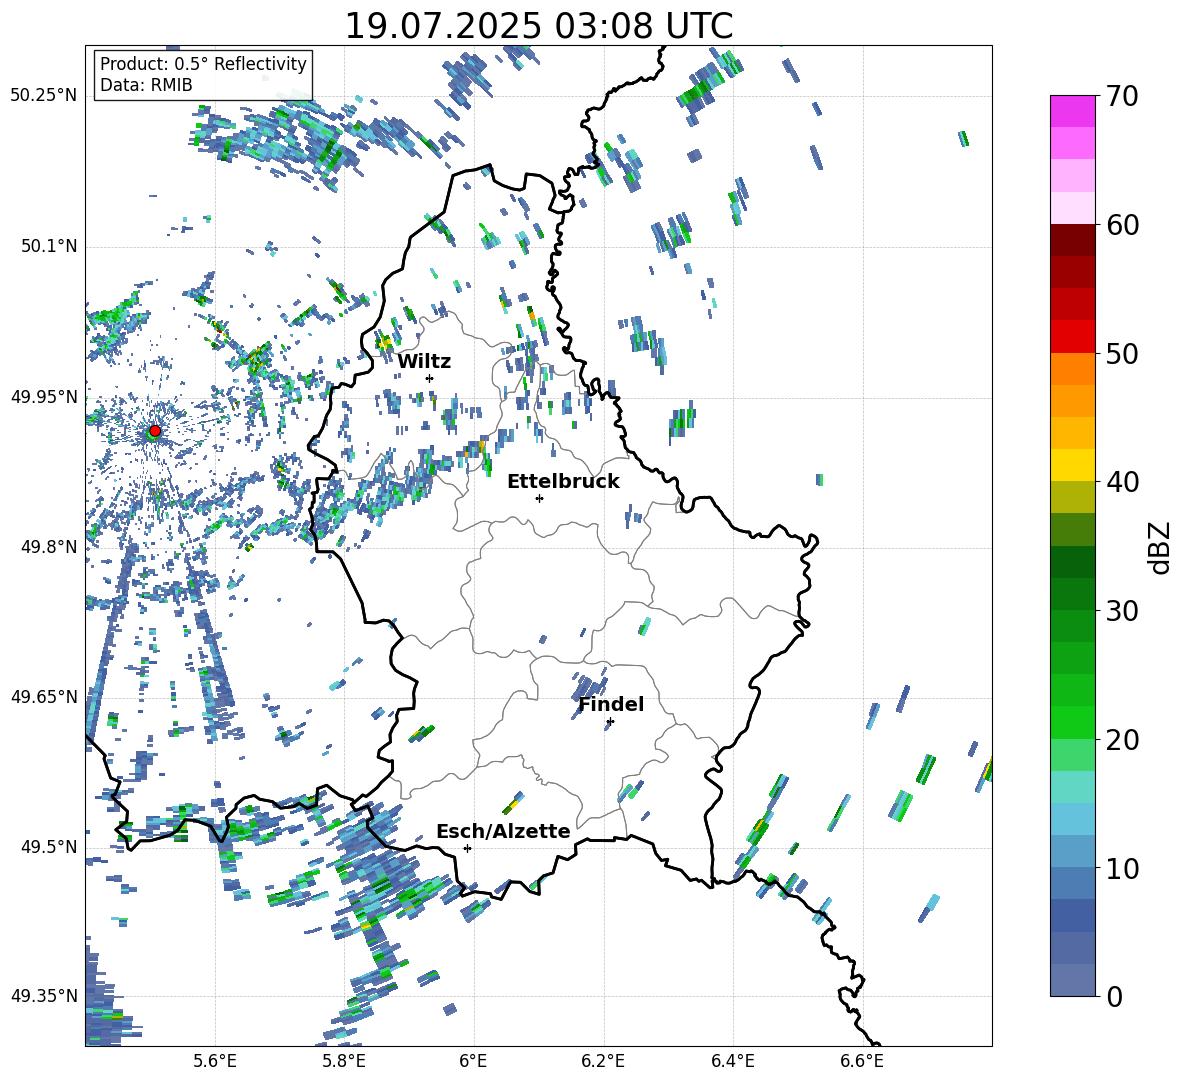Viewport: 1184px width, 1081px height.
Task: Pick the orange swatch just below 50
Action: (1072, 368)
